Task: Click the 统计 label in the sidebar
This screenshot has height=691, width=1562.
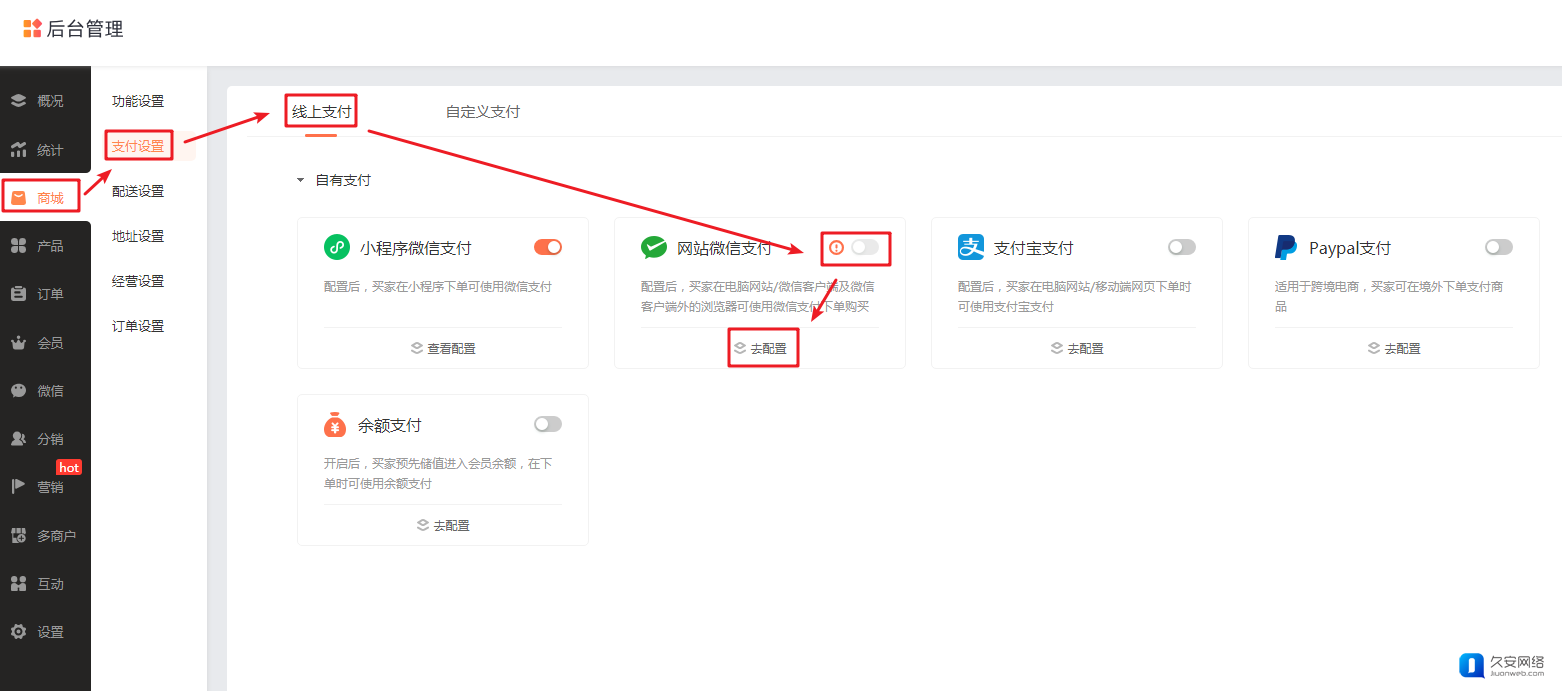Action: pyautogui.click(x=50, y=150)
